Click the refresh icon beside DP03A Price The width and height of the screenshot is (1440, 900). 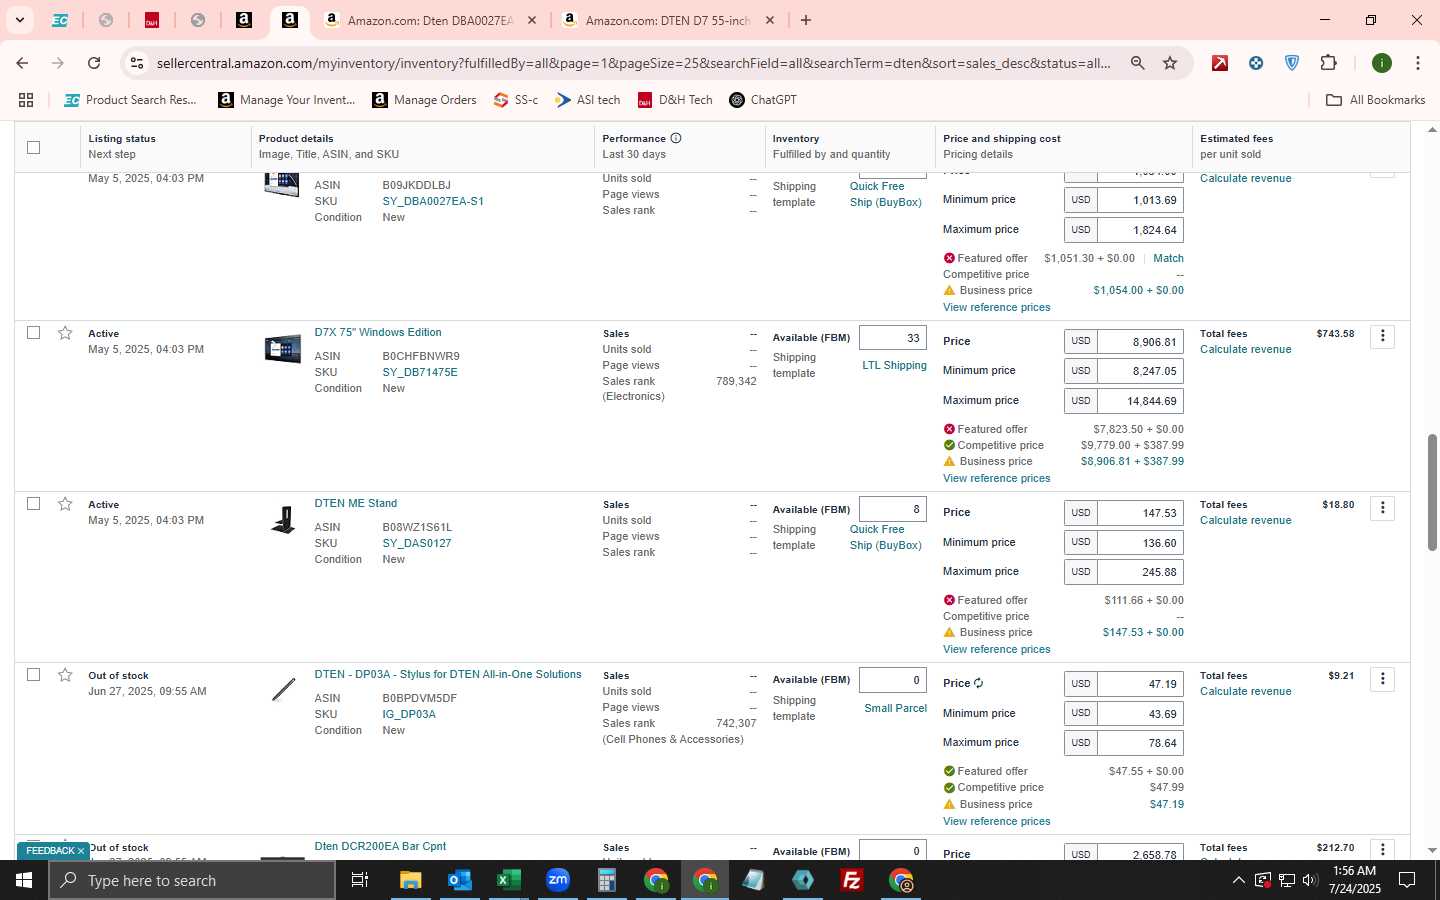pos(978,683)
